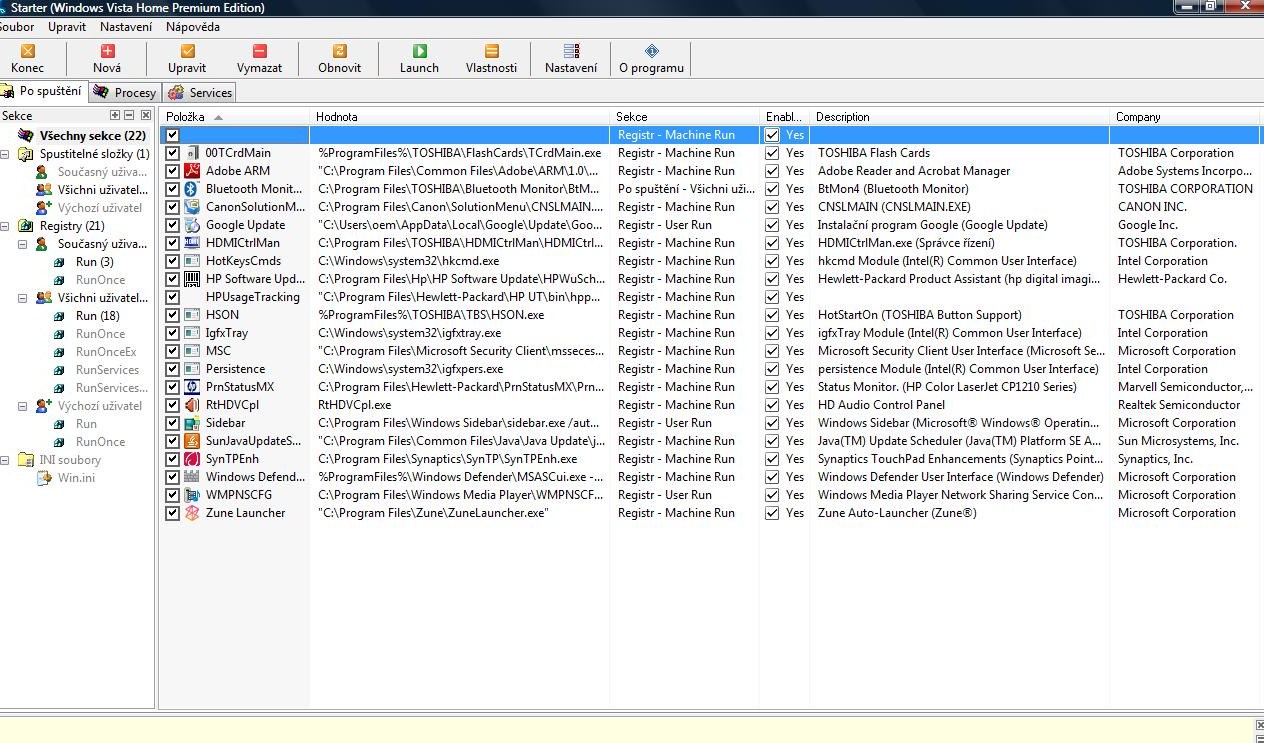The width and height of the screenshot is (1264, 743).
Task: Select Run (18) registry node
Action: (x=97, y=316)
